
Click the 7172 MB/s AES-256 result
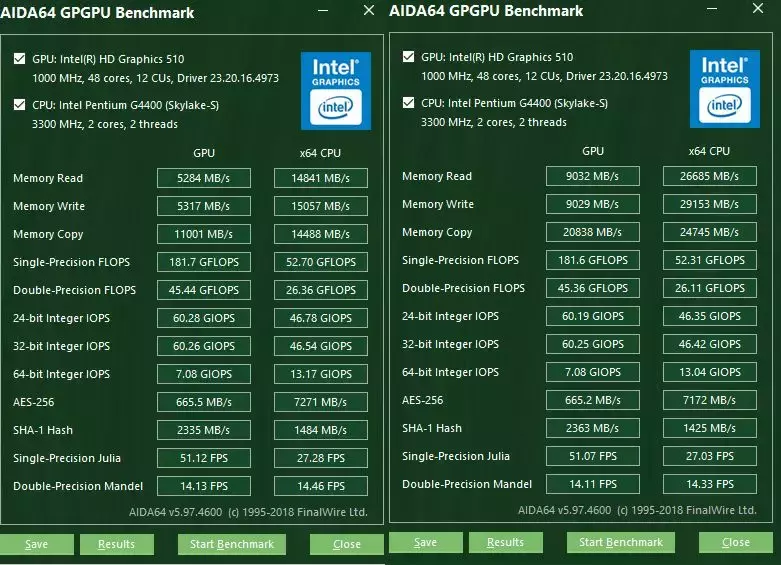tap(710, 400)
